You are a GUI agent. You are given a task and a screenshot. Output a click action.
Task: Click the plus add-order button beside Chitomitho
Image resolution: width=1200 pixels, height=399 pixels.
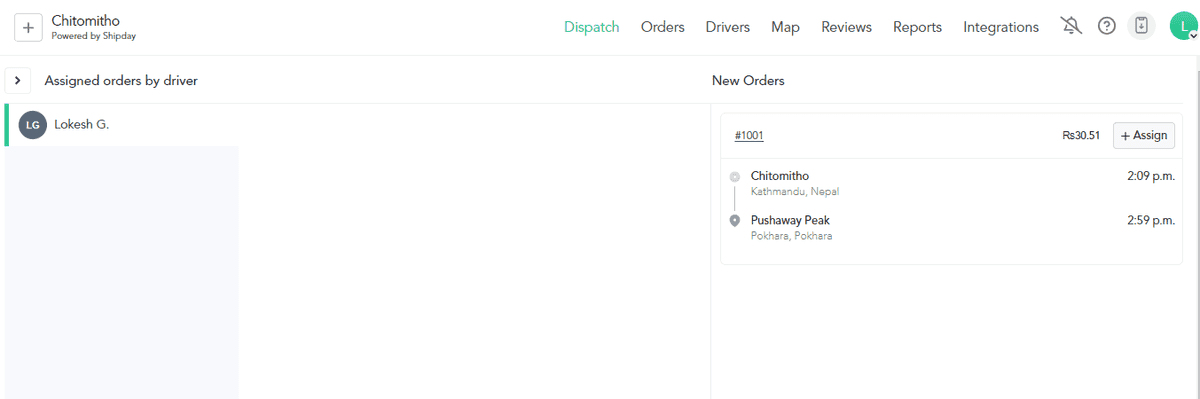28,27
